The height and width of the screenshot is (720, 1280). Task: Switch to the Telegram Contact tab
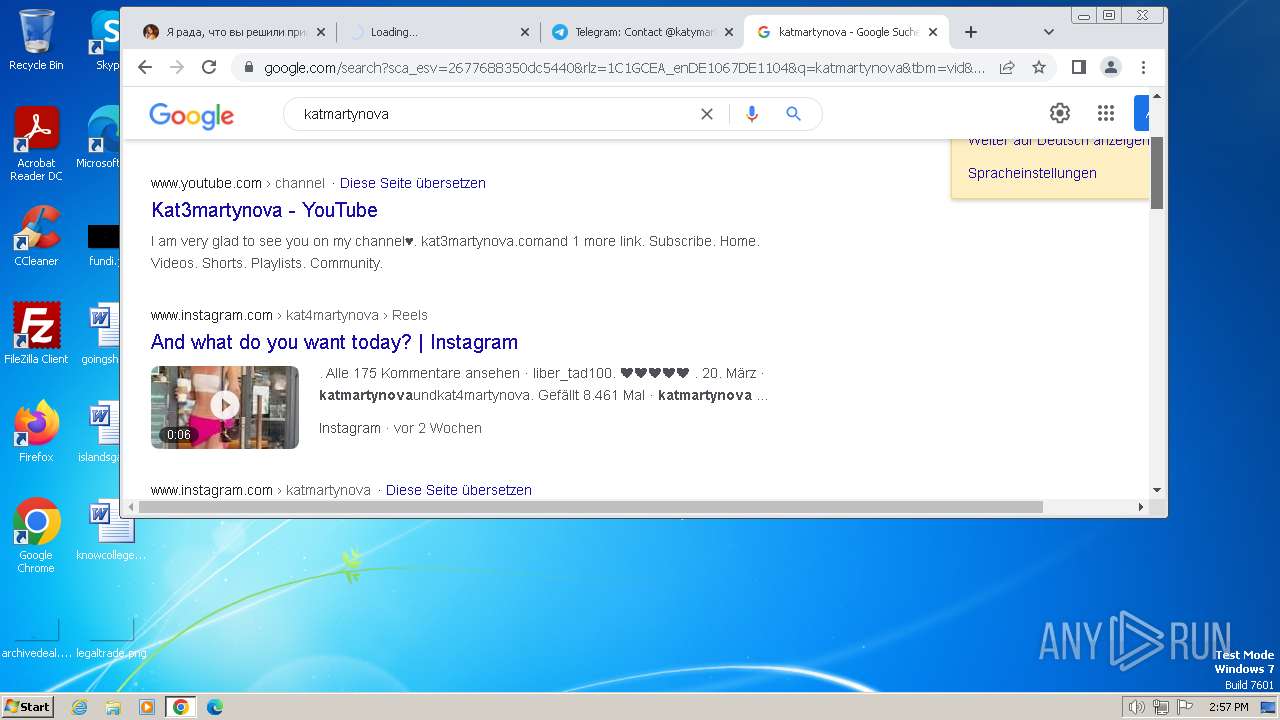(x=645, y=32)
